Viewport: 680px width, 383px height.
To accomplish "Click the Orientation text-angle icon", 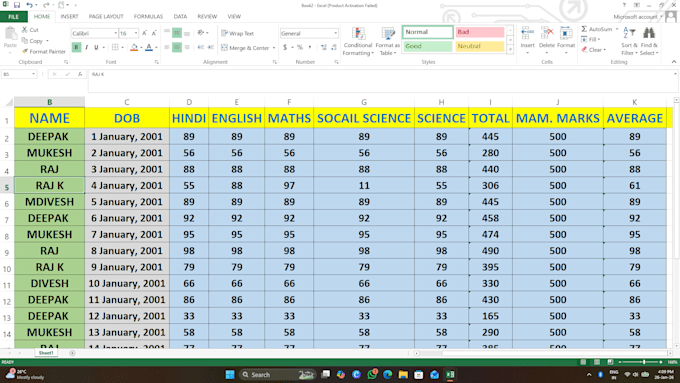I will click(201, 33).
